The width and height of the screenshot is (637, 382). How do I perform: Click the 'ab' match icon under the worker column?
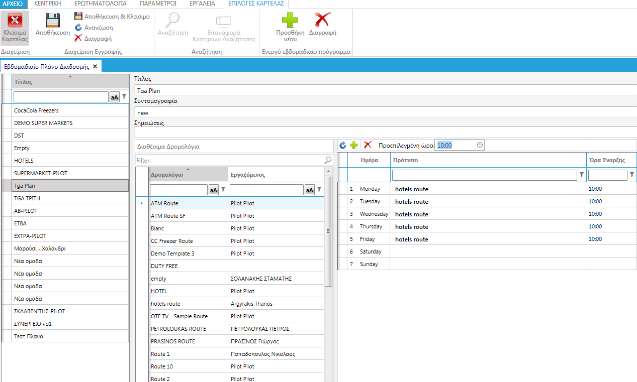pyautogui.click(x=309, y=190)
